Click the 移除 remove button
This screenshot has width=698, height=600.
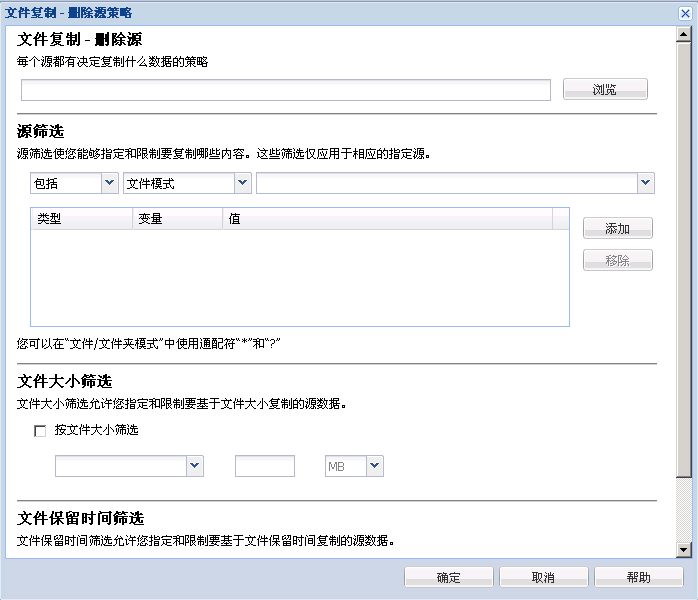[x=618, y=260]
